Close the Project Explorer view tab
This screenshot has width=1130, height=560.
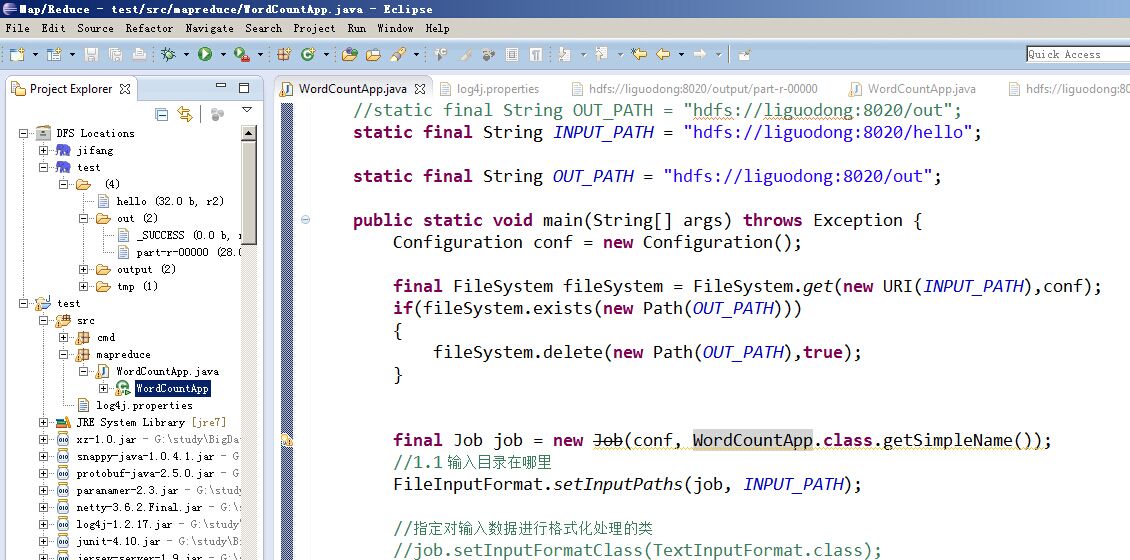coord(125,89)
